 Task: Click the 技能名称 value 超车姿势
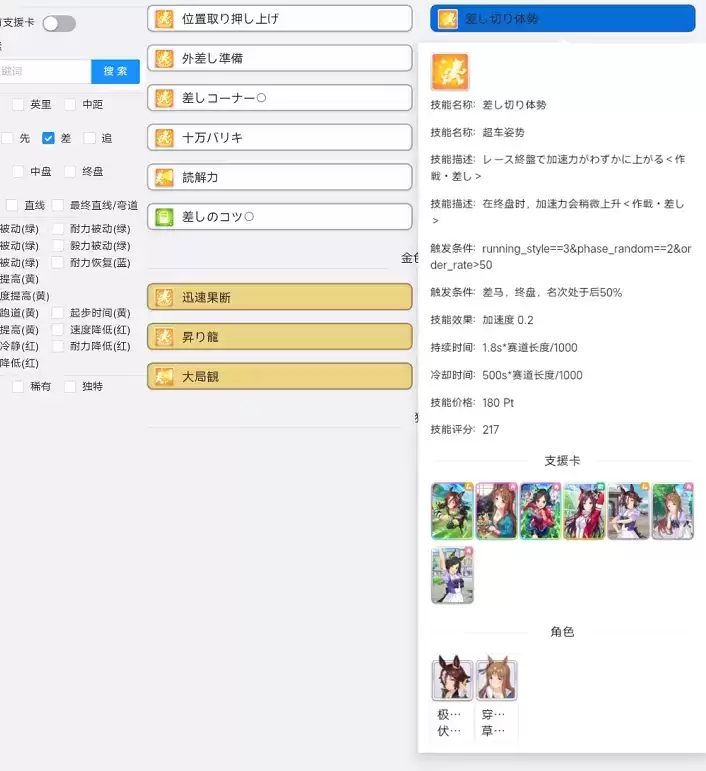pos(503,132)
